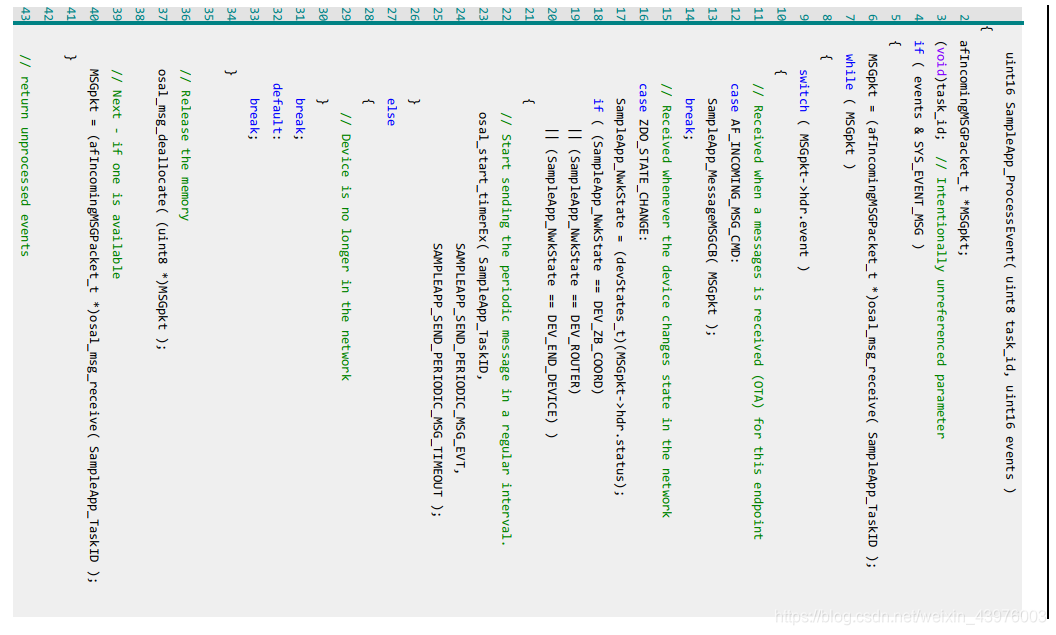Click line number 33 in the gutter

click(254, 14)
